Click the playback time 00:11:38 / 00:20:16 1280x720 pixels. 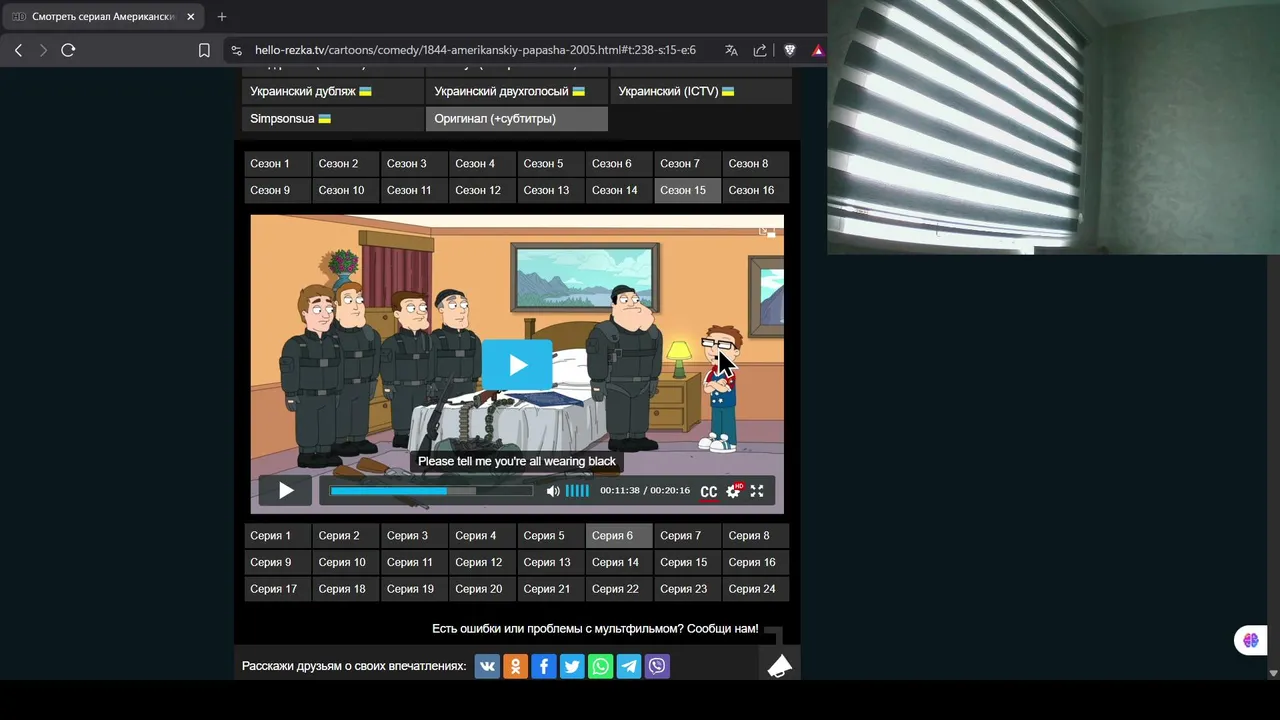645,491
